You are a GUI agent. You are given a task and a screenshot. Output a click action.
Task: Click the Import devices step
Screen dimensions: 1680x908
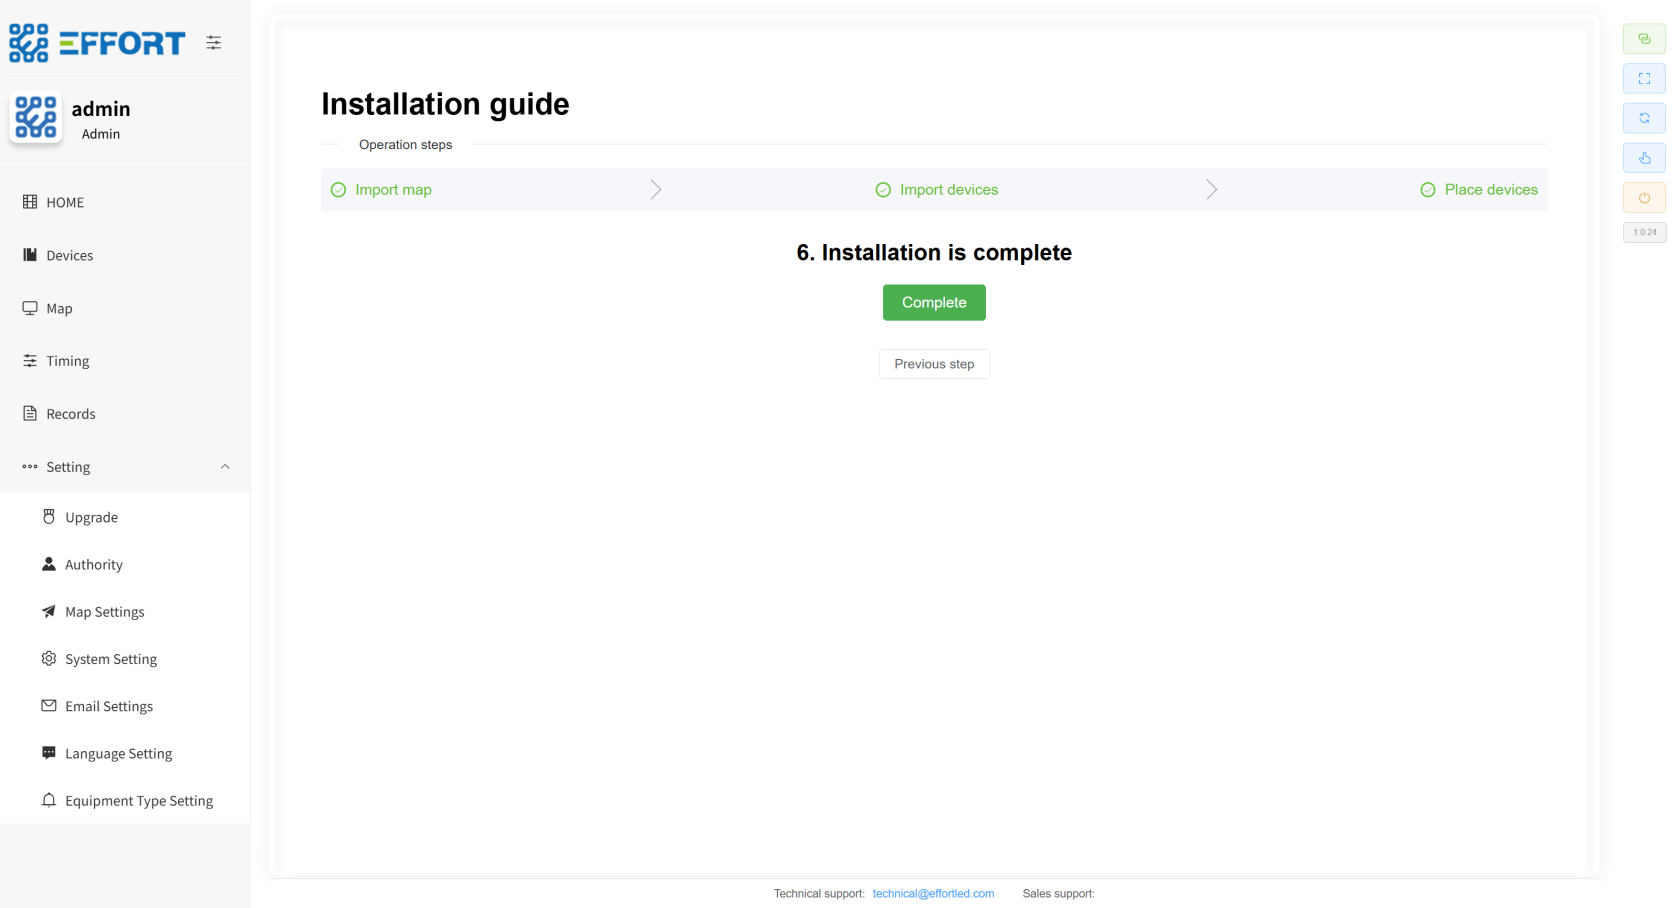(x=948, y=190)
